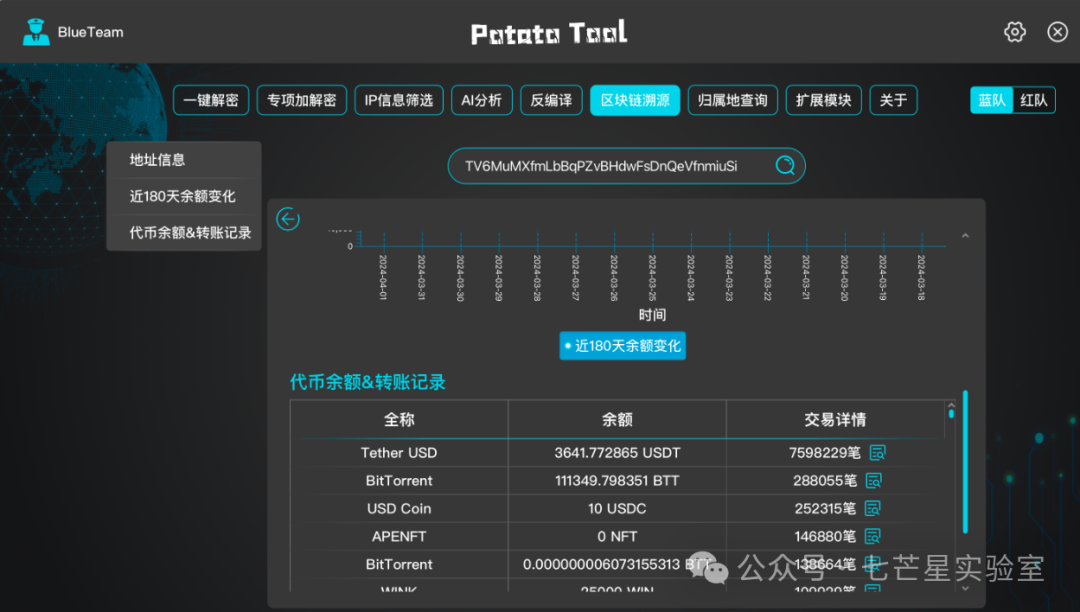Image resolution: width=1080 pixels, height=612 pixels.
Task: Click the panel scroll-up arrow near chart
Action: 965,236
